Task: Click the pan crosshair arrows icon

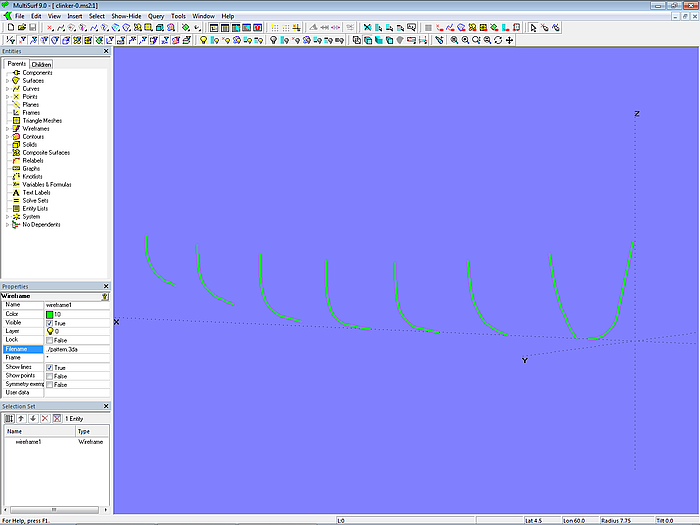Action: pos(510,40)
